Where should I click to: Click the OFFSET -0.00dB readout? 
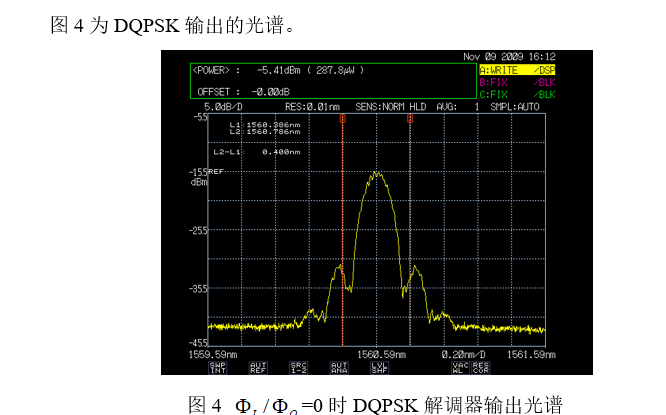[243, 92]
